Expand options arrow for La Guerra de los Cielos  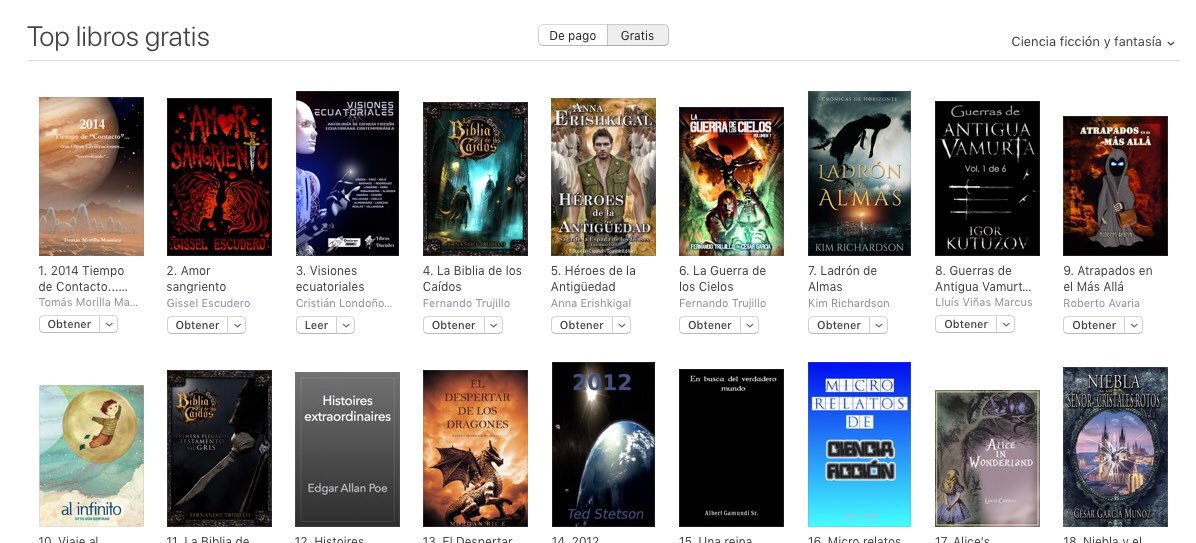[750, 325]
